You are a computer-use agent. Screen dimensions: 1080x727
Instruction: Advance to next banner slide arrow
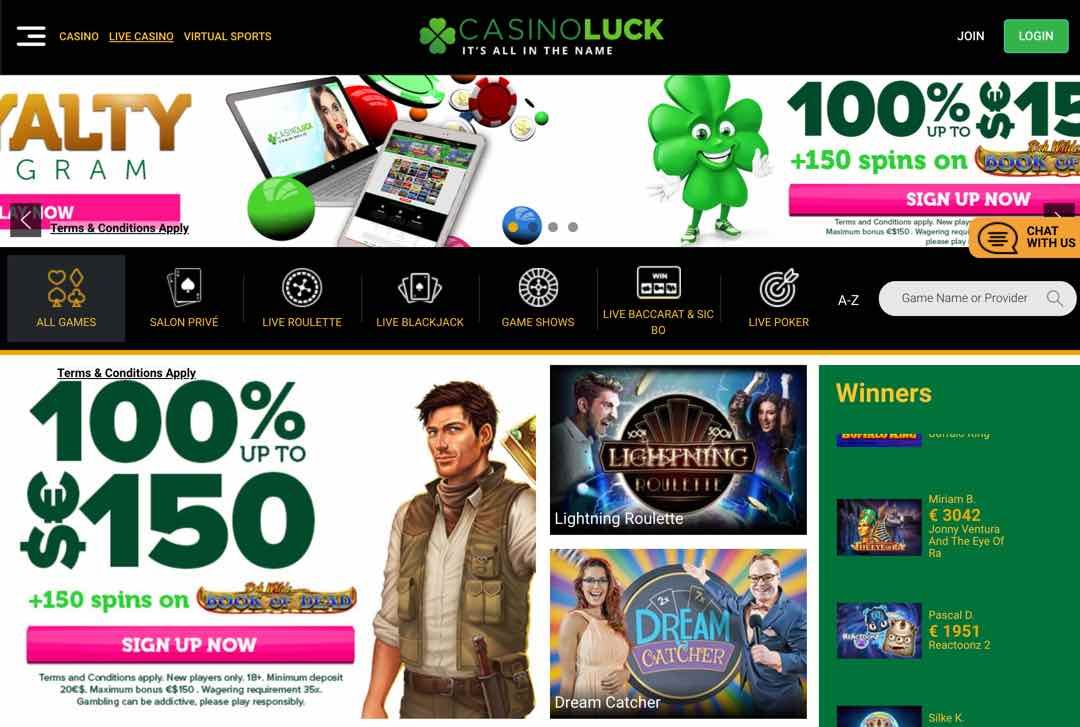1059,212
